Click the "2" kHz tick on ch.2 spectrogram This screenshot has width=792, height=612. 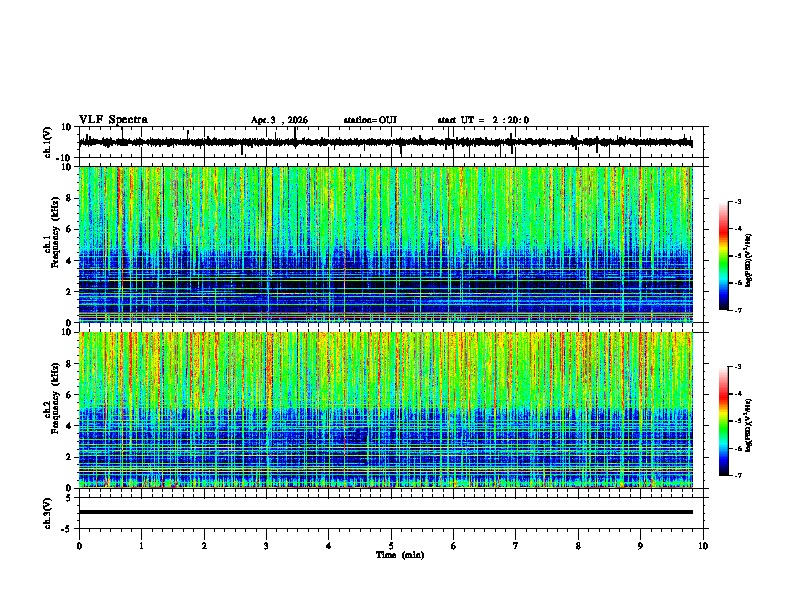69,457
